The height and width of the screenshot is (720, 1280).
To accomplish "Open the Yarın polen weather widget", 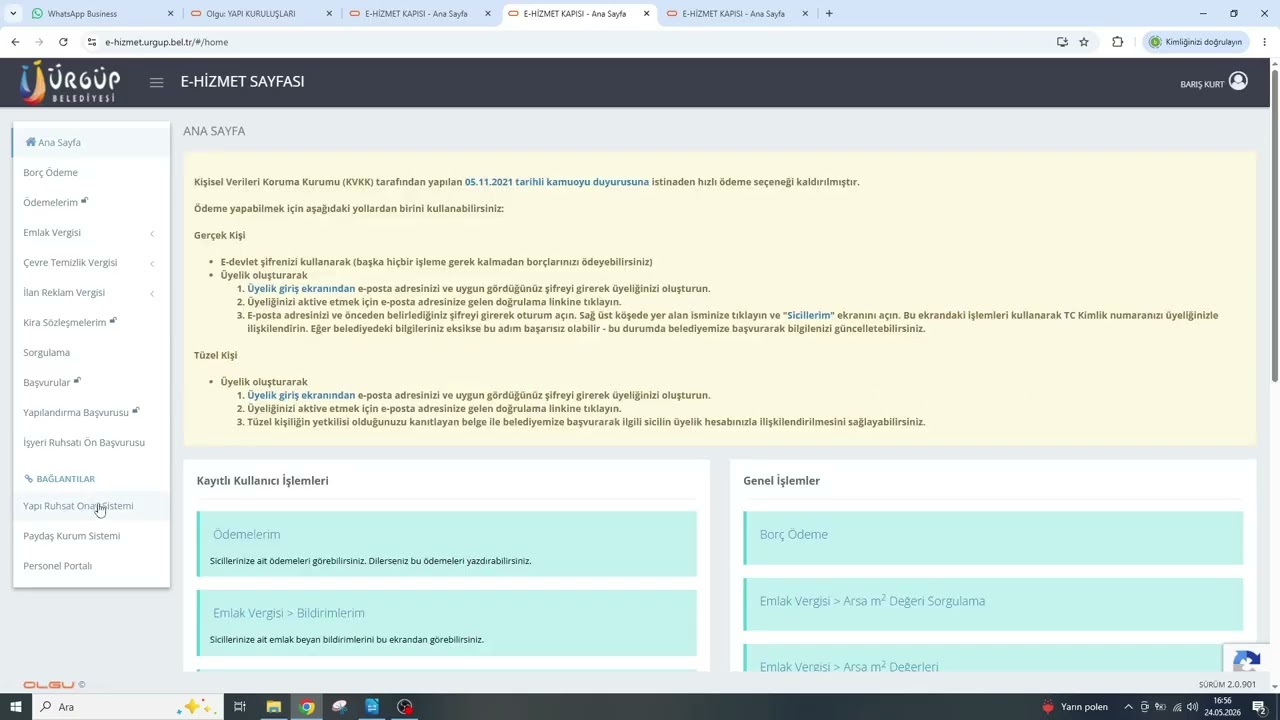I will (1075, 707).
